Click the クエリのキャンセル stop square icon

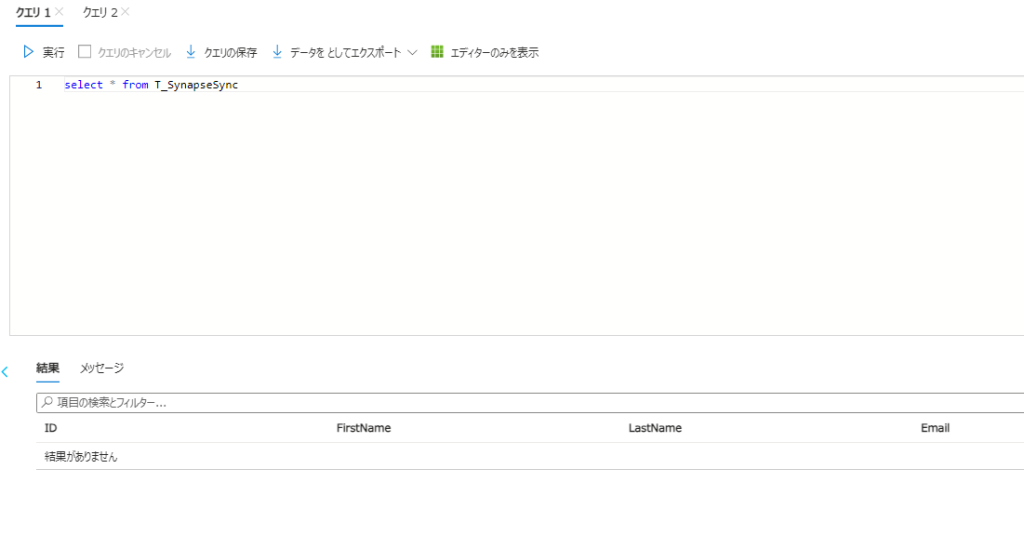(85, 52)
